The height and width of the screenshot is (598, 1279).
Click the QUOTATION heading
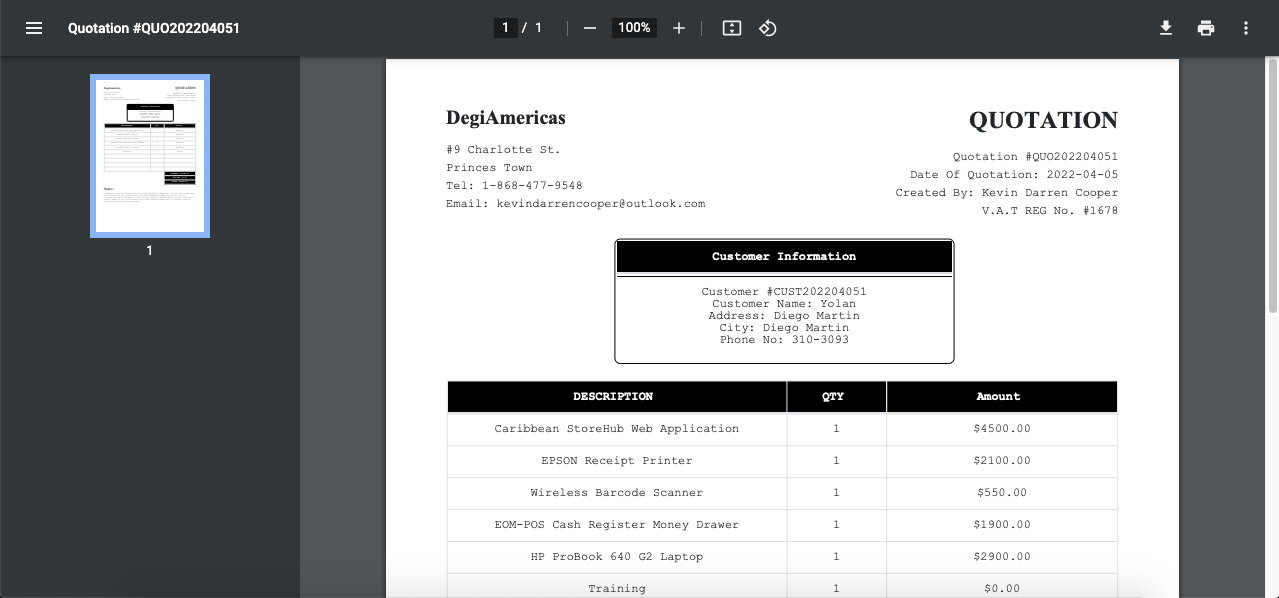coord(1043,120)
